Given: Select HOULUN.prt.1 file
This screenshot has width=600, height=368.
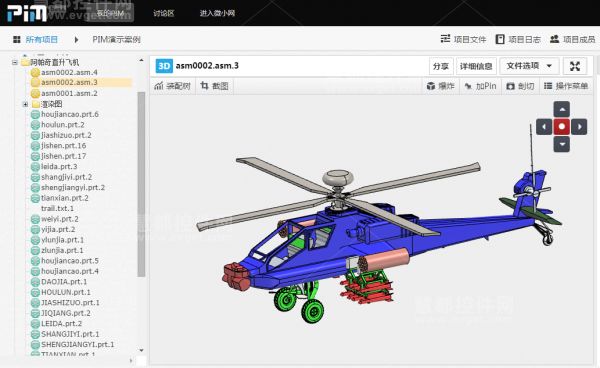Looking at the screenshot, I should 66,292.
